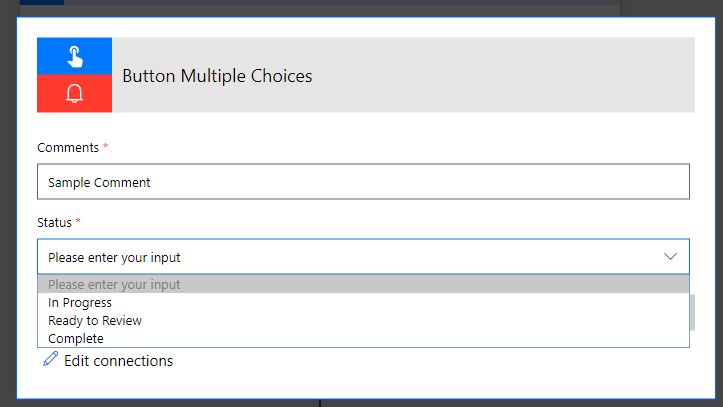Screen dimensions: 723x407
Task: Click empty gray area of header bar
Action: pyautogui.click(x=500, y=76)
